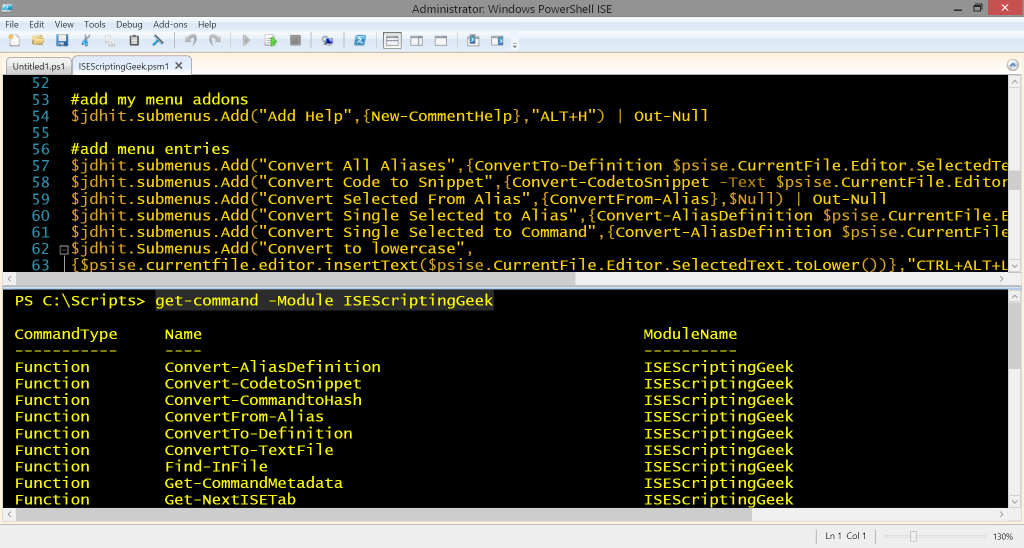
Task: Open the View menu
Action: pyautogui.click(x=64, y=24)
